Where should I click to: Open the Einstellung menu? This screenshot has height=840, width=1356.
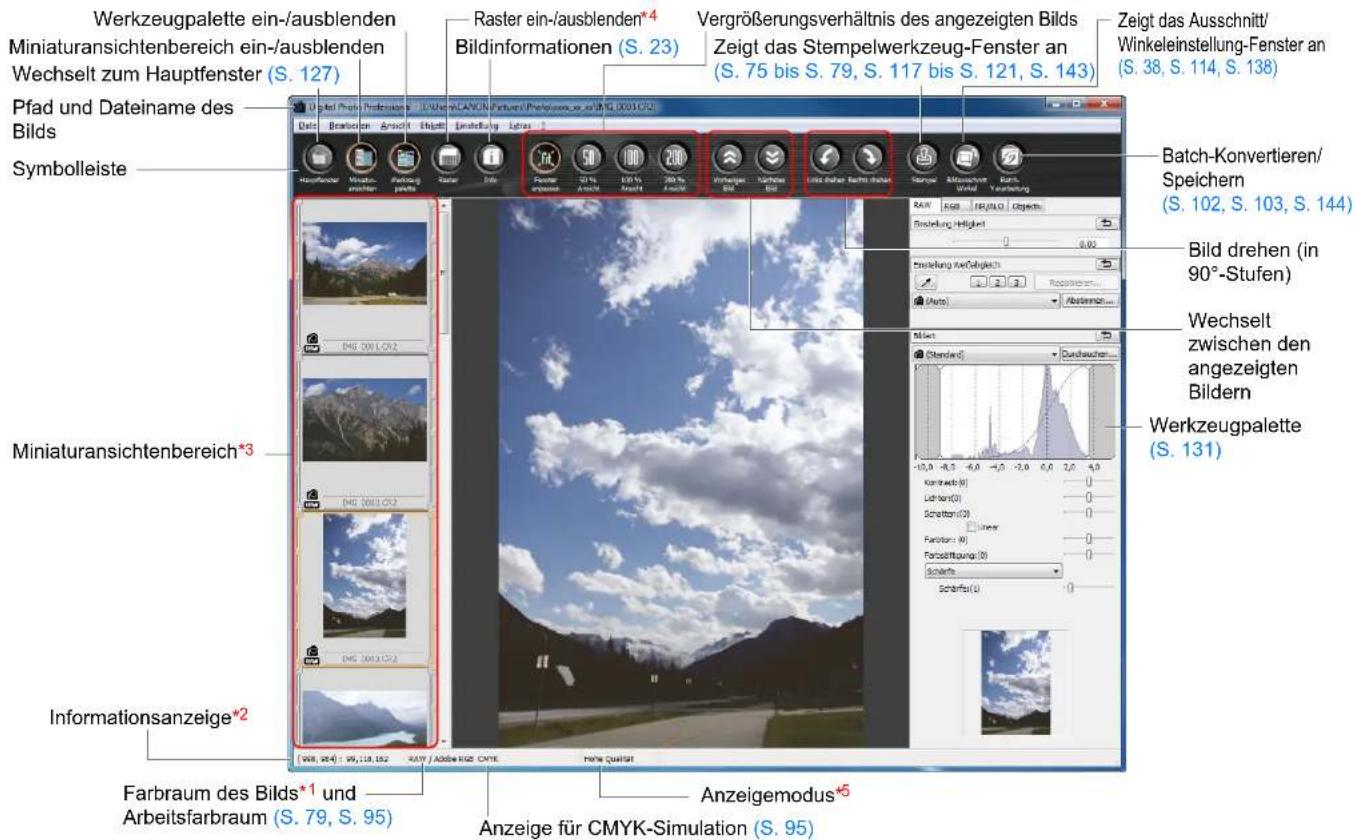tap(476, 126)
